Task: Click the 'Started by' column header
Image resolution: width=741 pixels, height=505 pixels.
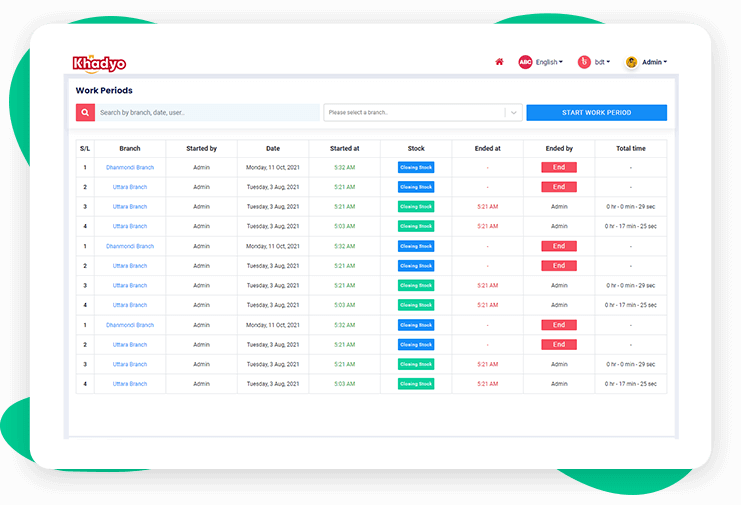Action: (x=201, y=148)
